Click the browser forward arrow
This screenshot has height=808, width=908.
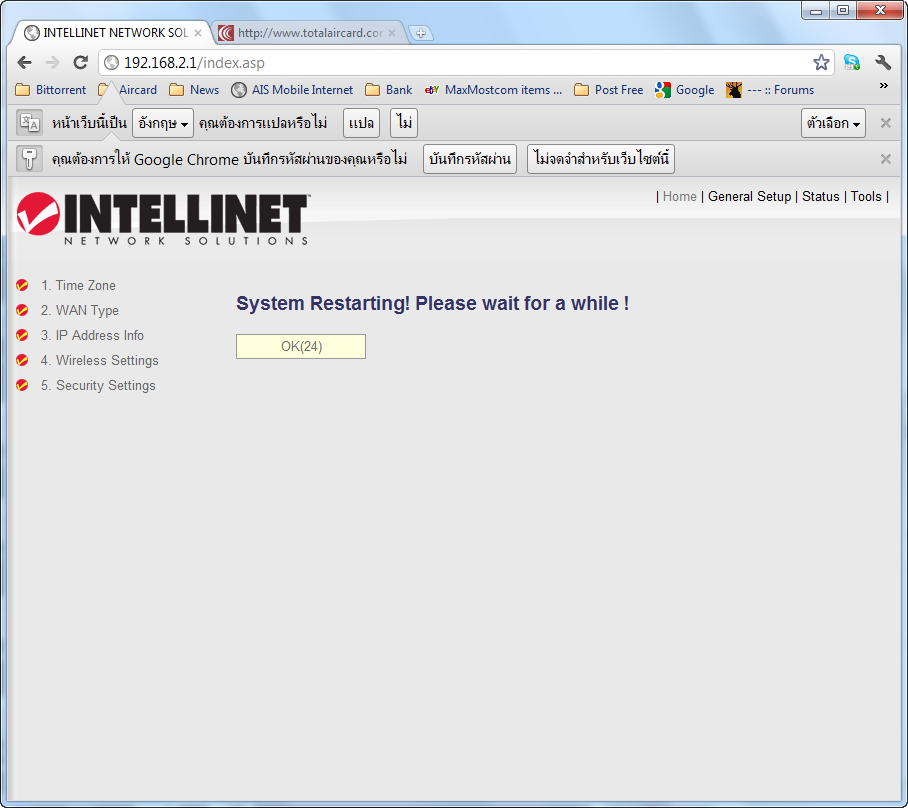[52, 63]
